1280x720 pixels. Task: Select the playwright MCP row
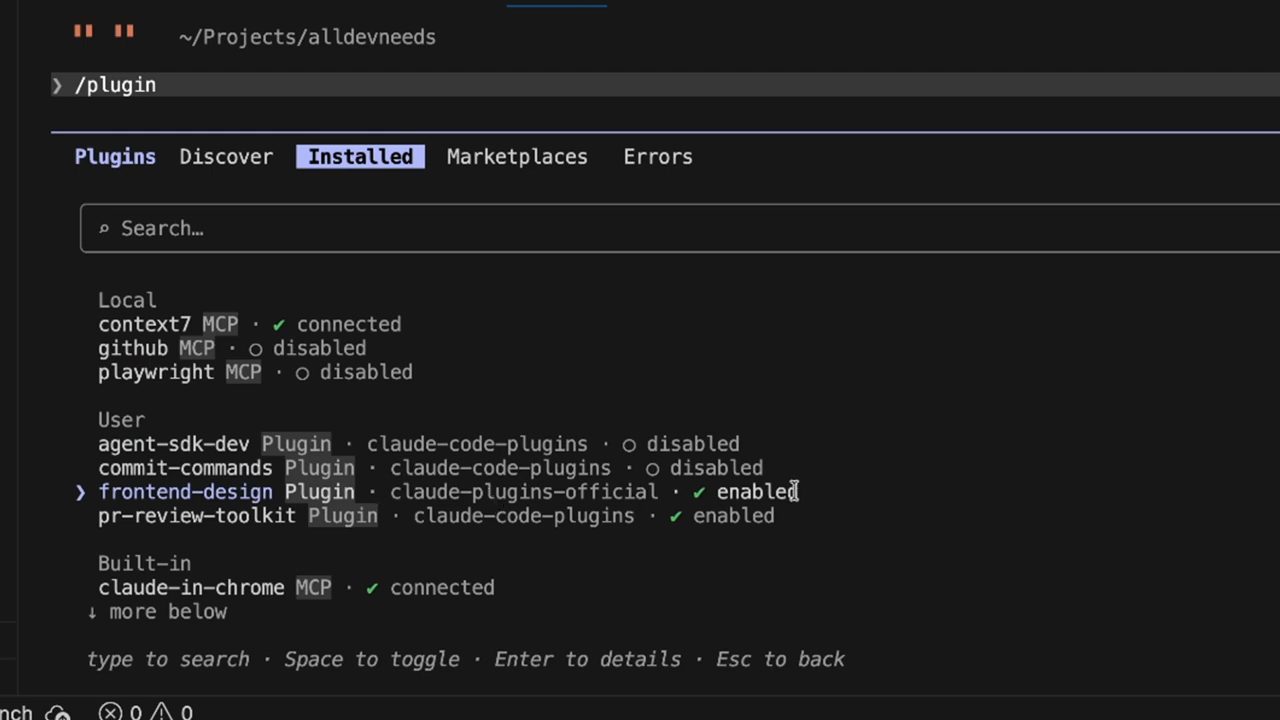point(255,372)
